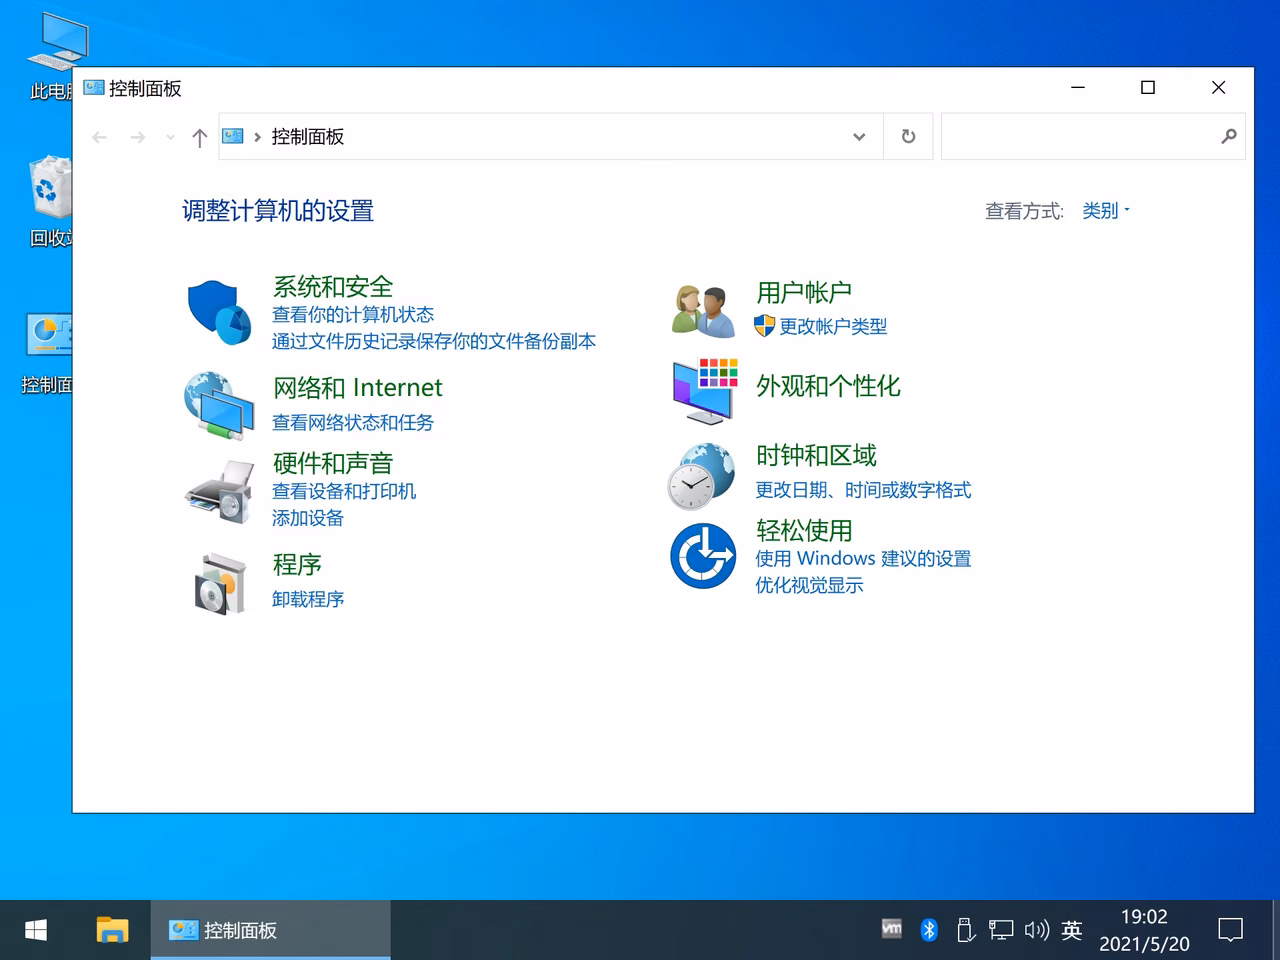Switch to 控制面板 taskbar window
The width and height of the screenshot is (1280, 960).
click(270, 930)
